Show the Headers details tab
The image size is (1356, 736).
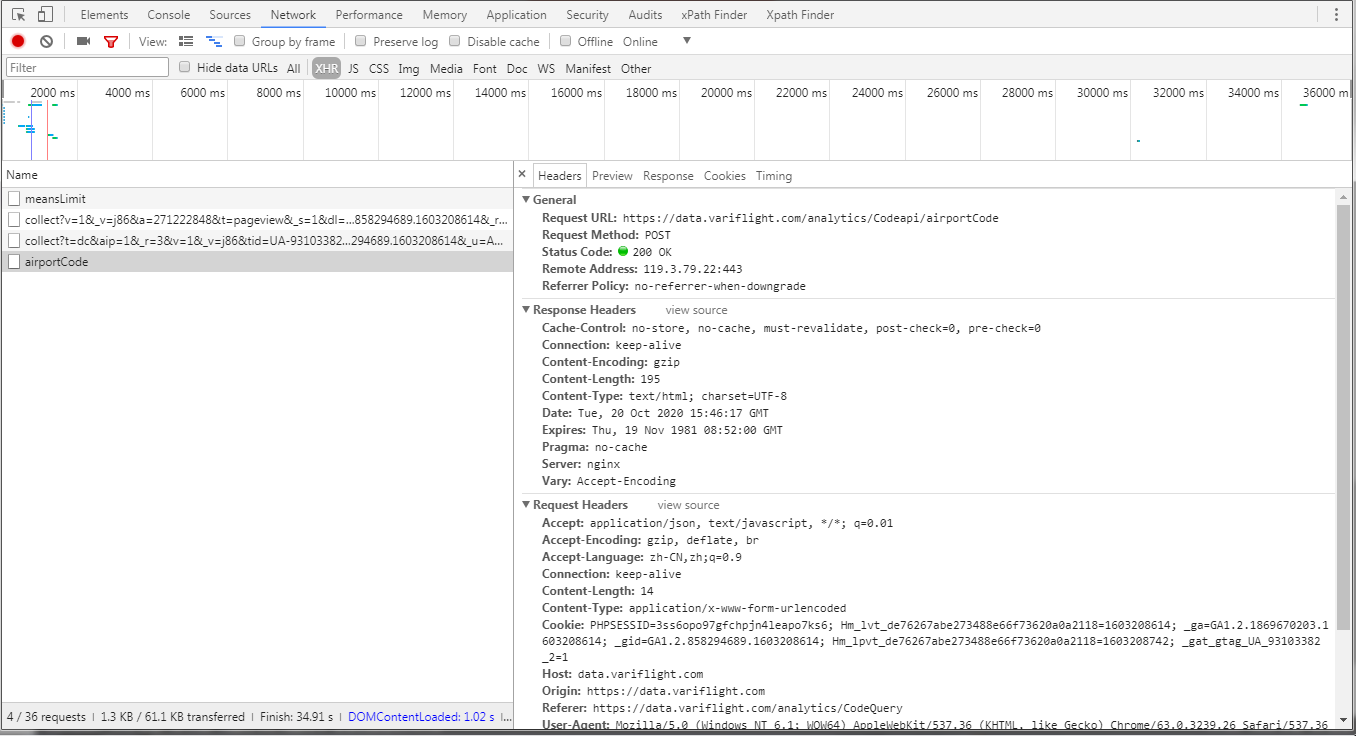click(x=559, y=176)
